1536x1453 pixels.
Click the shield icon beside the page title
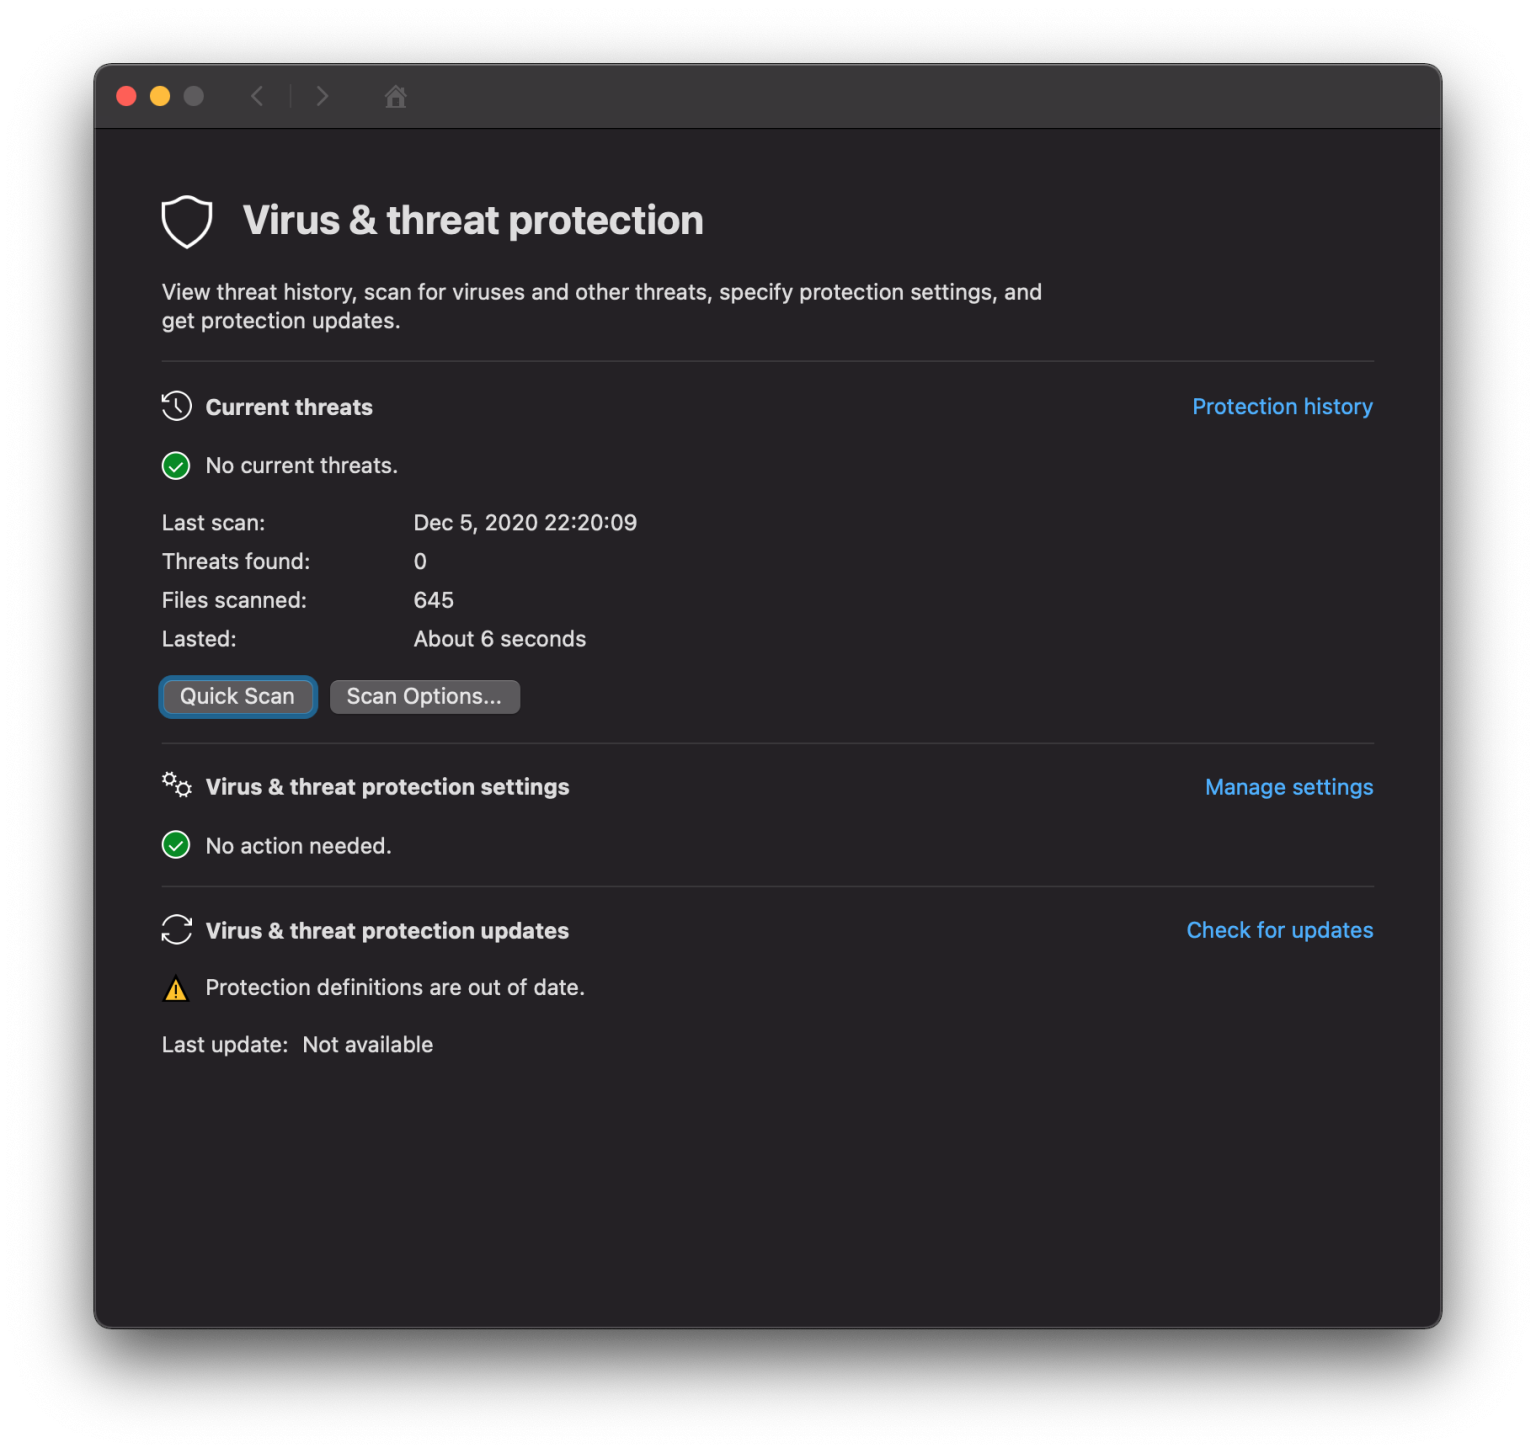tap(186, 221)
